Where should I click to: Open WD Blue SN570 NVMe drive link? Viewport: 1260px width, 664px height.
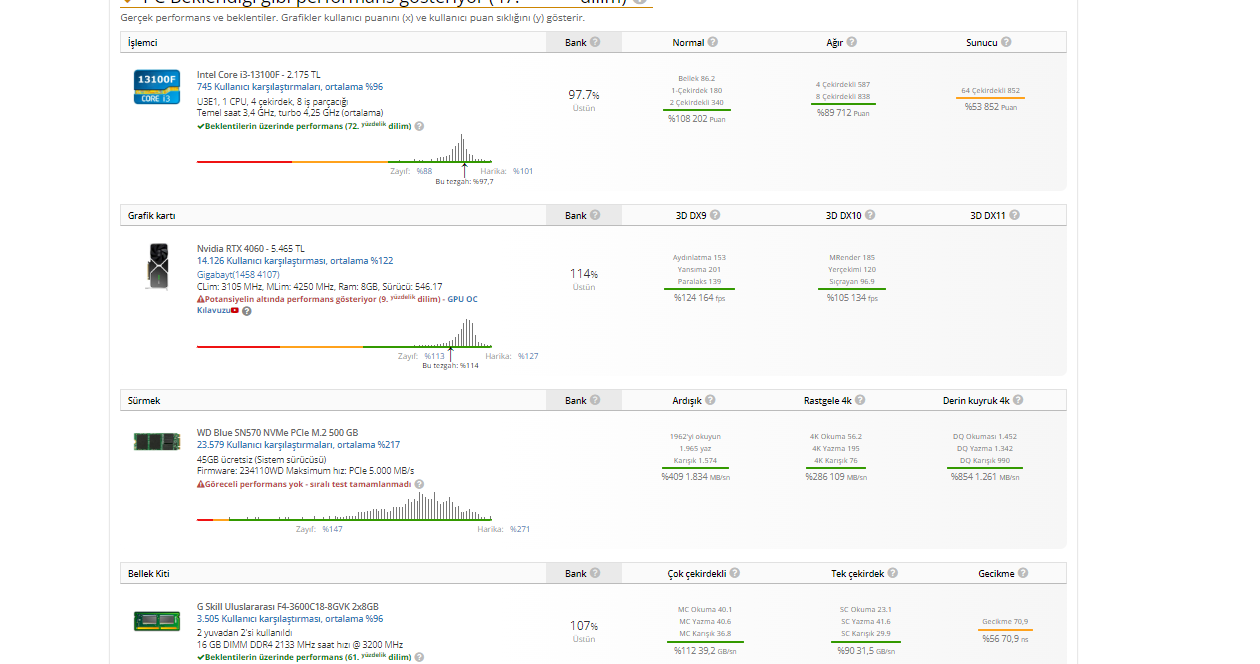click(277, 433)
